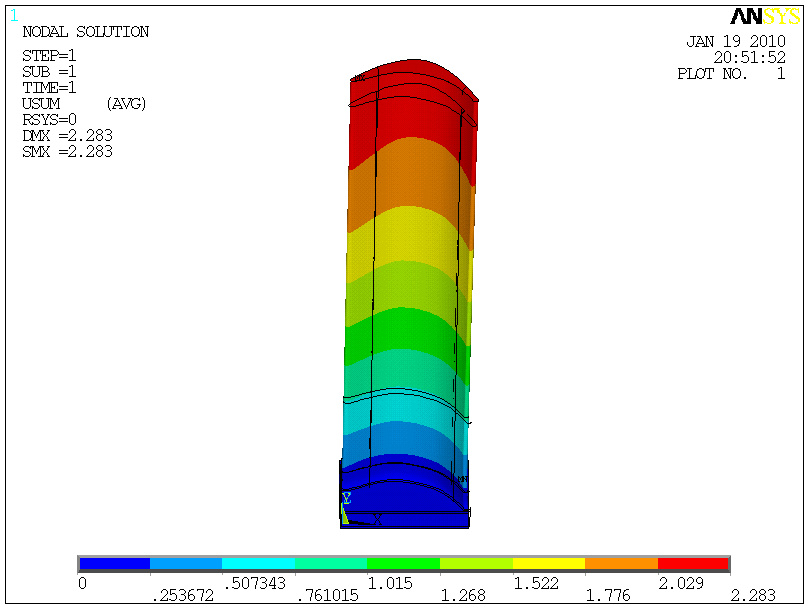The height and width of the screenshot is (610, 810).
Task: Click the PLOT NO. 1 label
Action: pyautogui.click(x=731, y=74)
